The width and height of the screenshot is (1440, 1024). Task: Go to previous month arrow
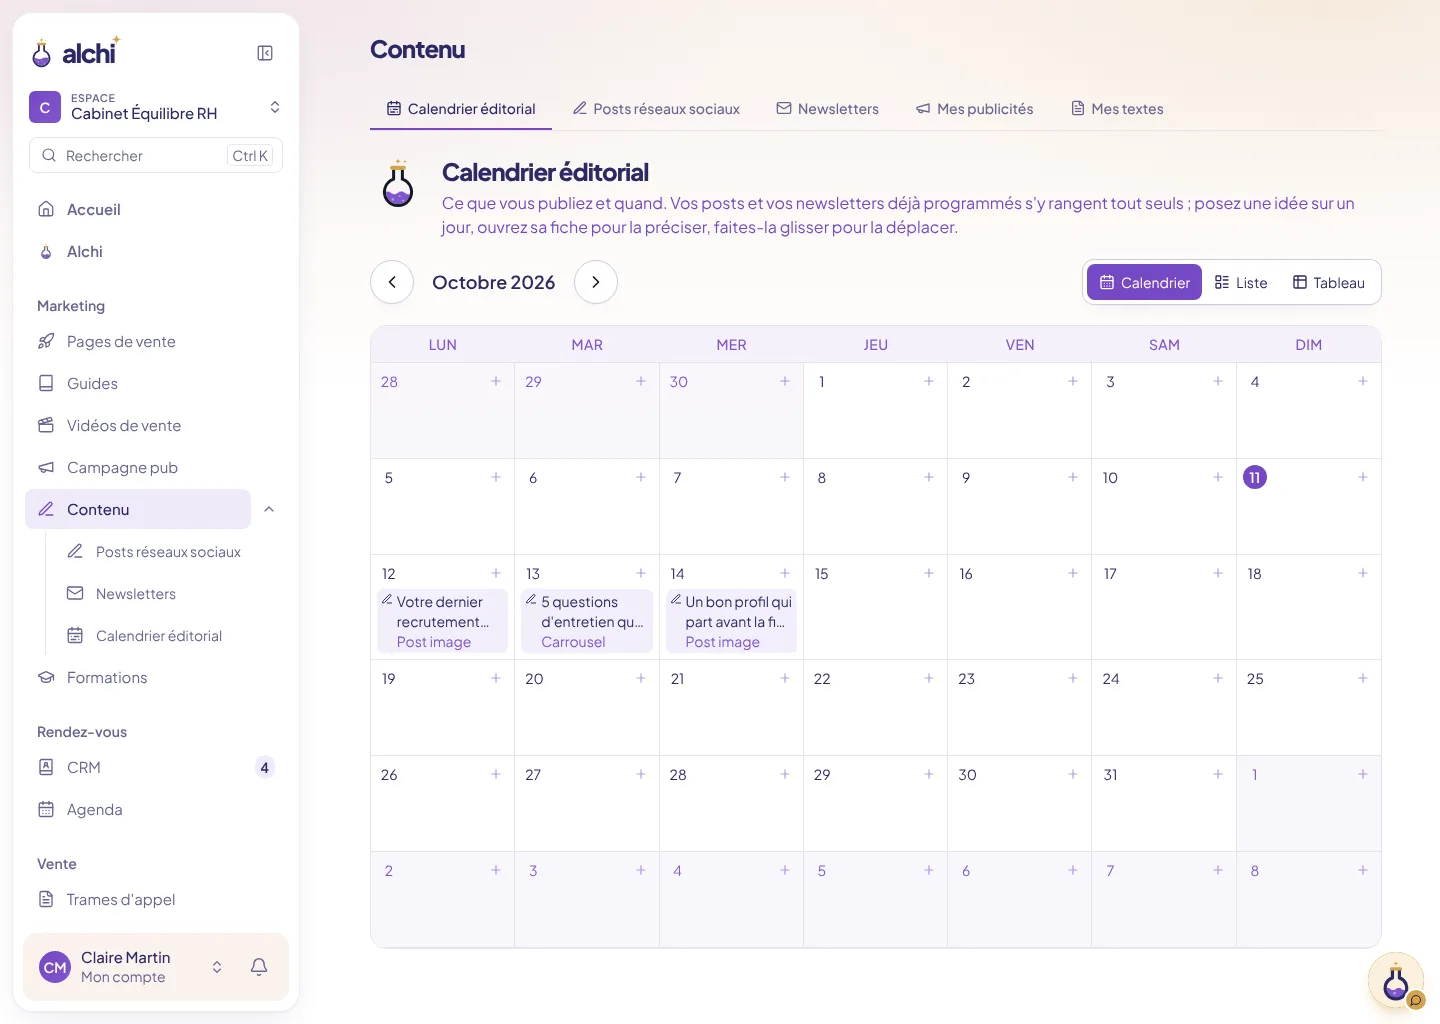[x=392, y=282]
